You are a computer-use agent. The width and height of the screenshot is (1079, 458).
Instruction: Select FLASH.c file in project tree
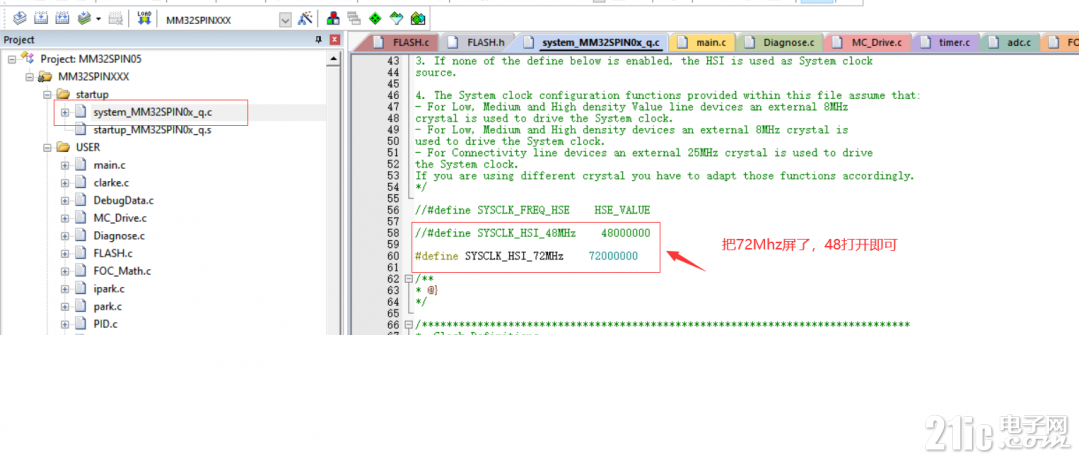pyautogui.click(x=113, y=253)
